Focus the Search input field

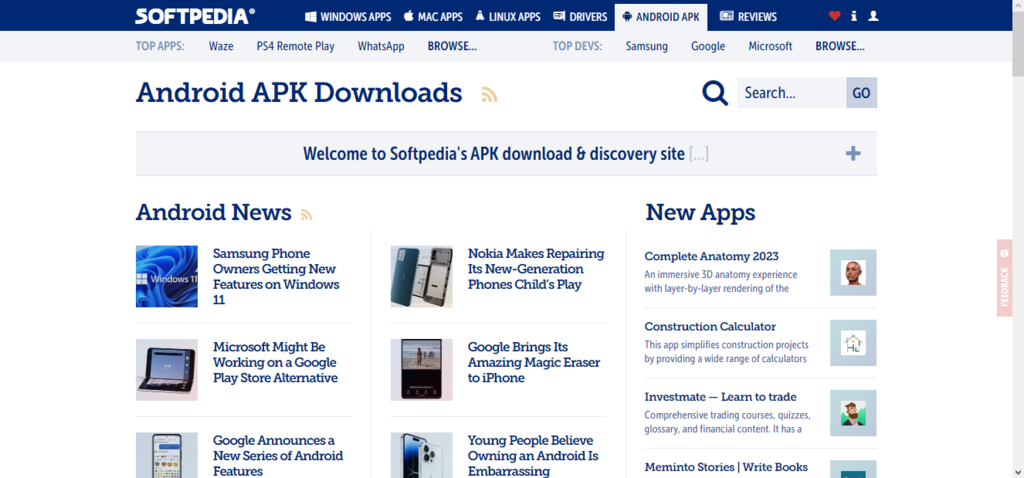click(x=792, y=93)
